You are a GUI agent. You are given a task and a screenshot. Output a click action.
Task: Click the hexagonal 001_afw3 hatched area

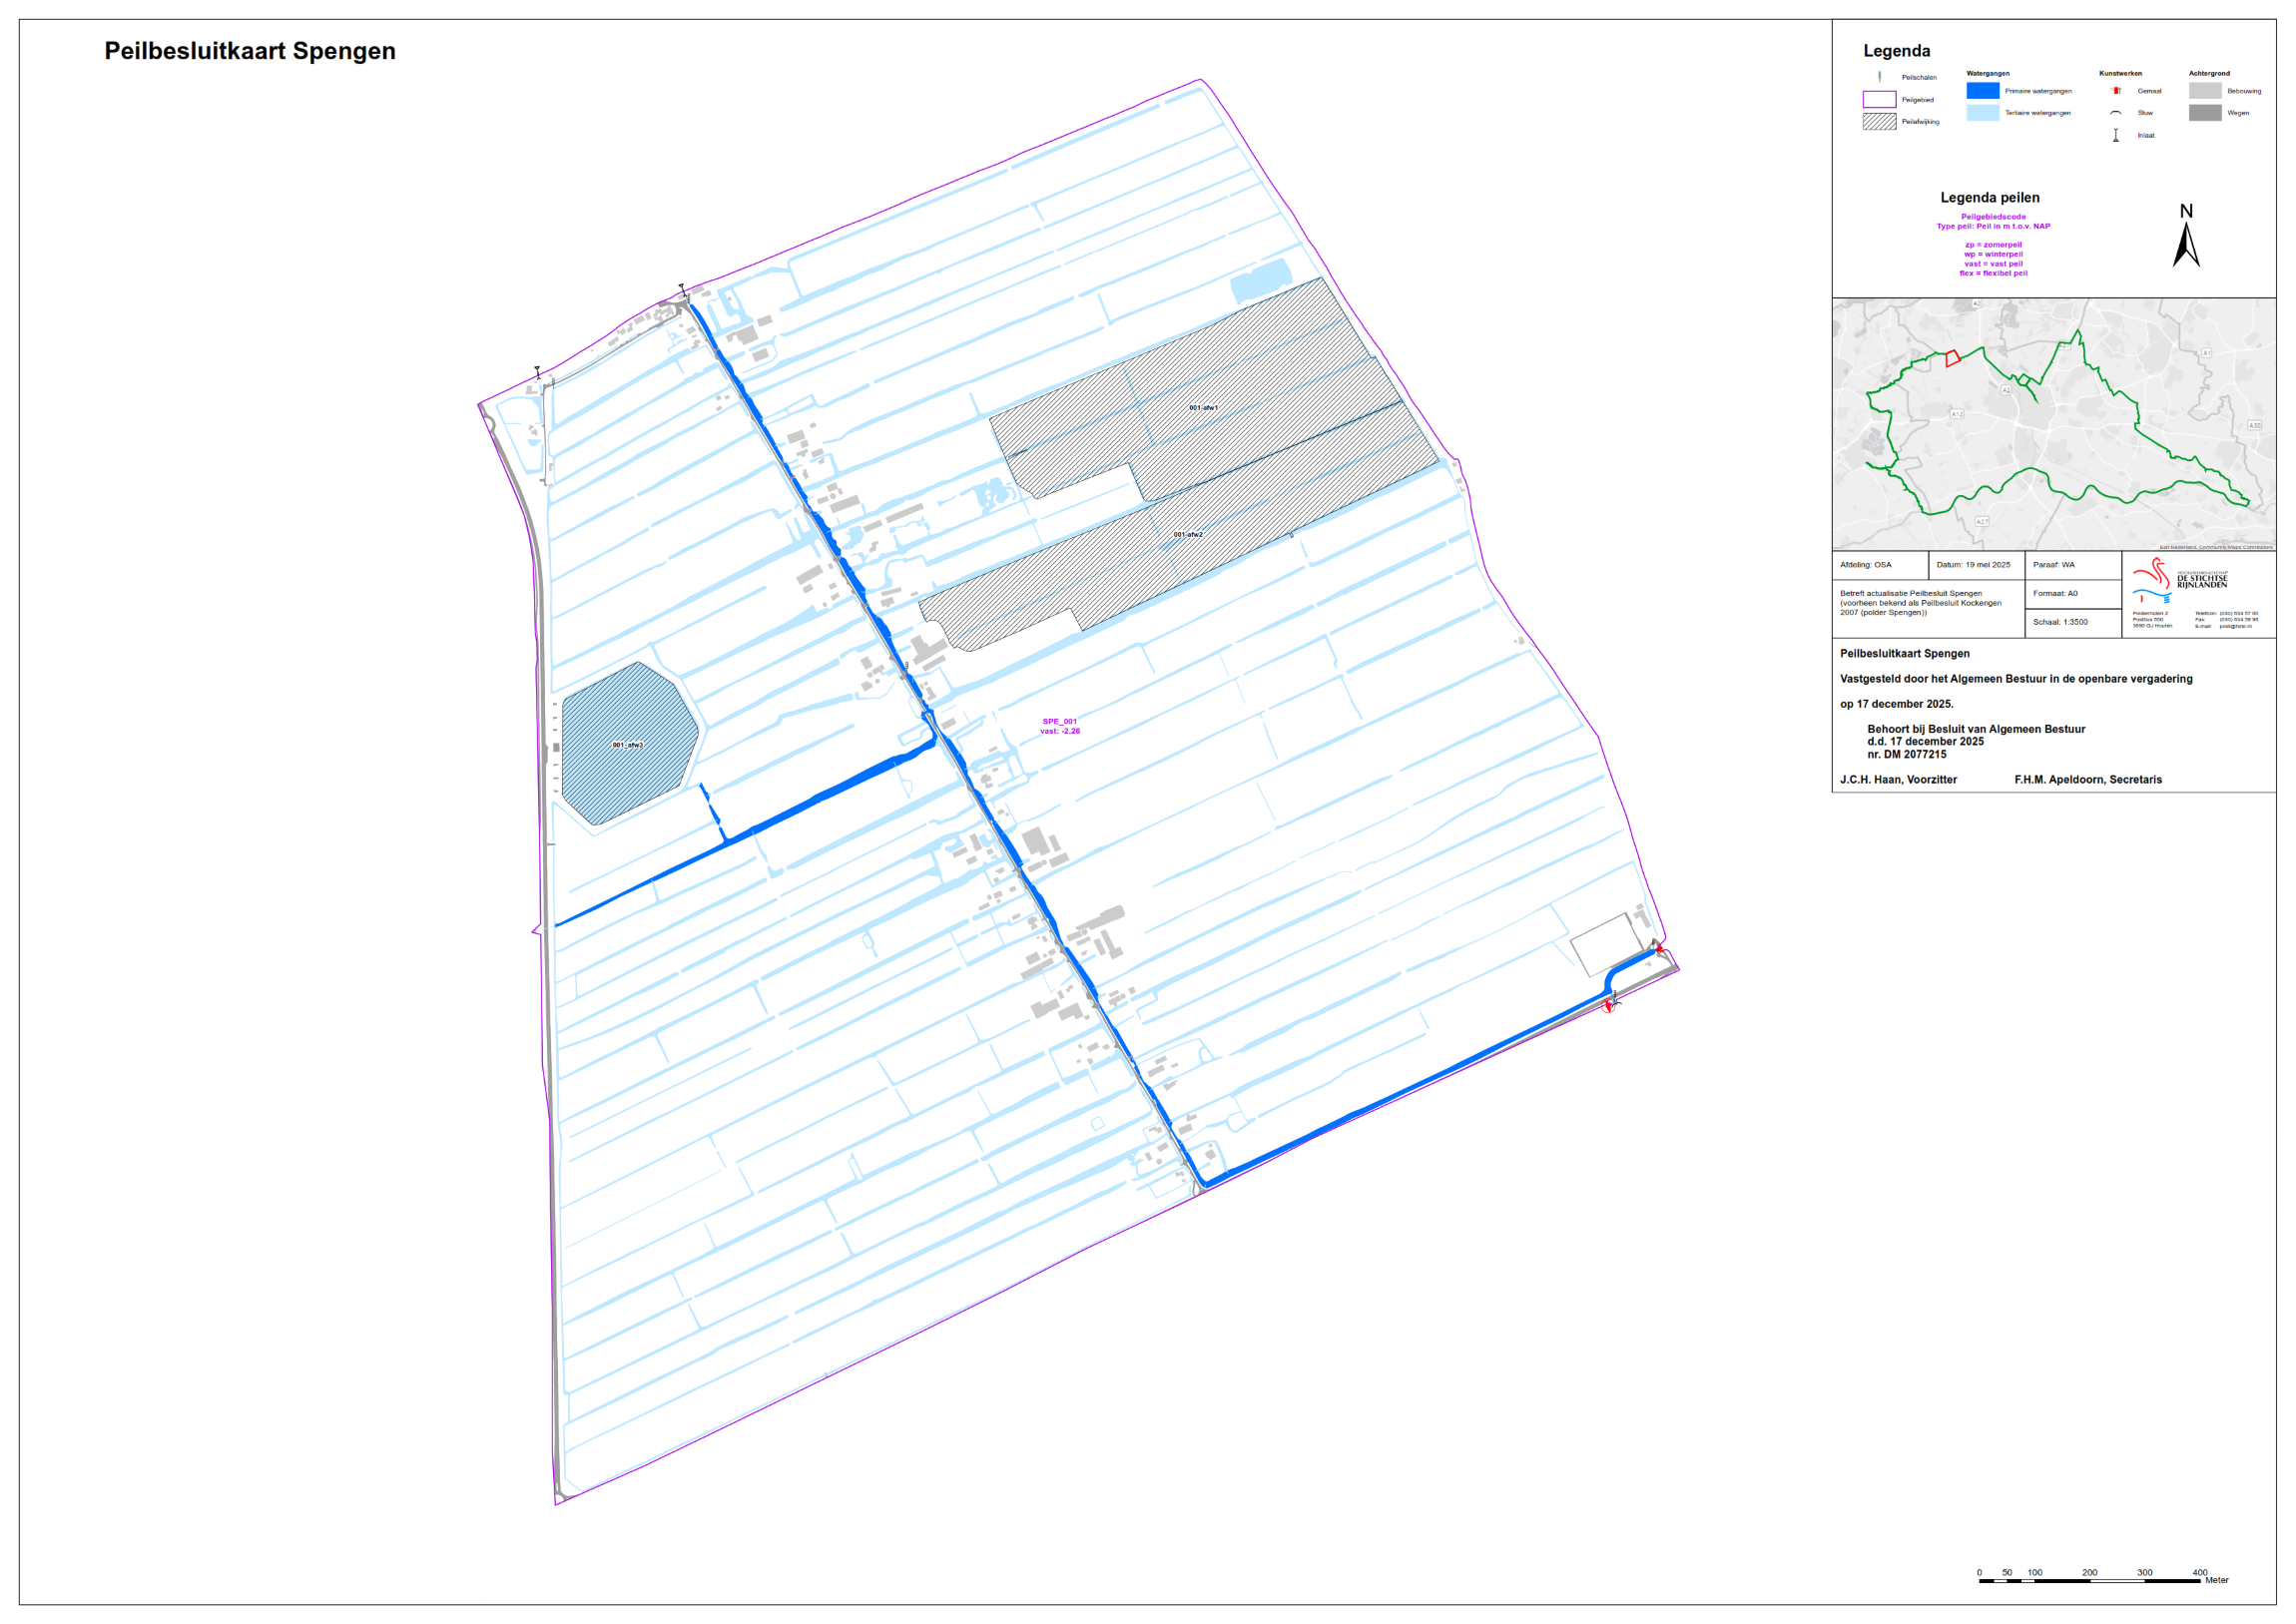tap(628, 744)
